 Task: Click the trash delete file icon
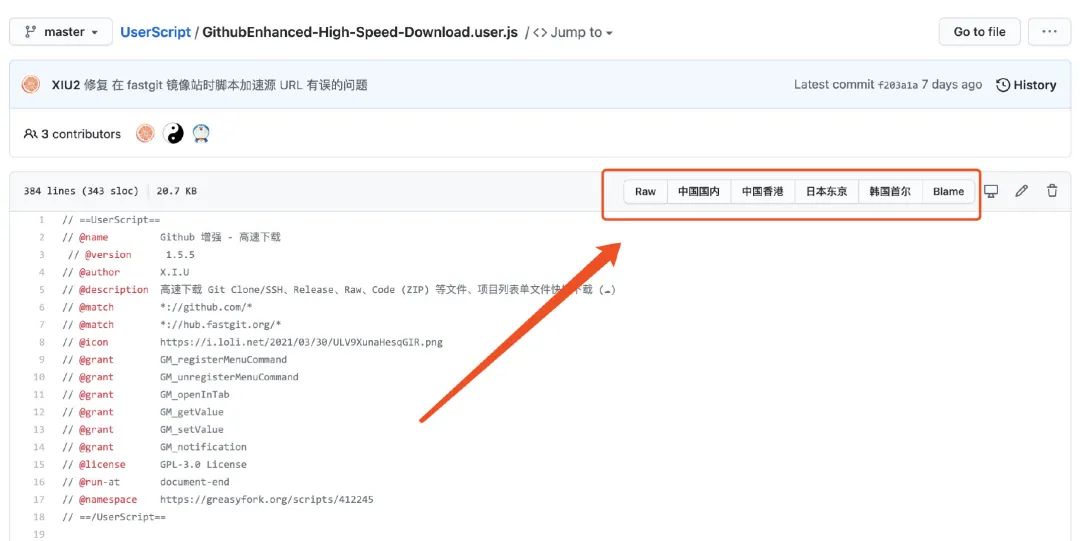1052,191
